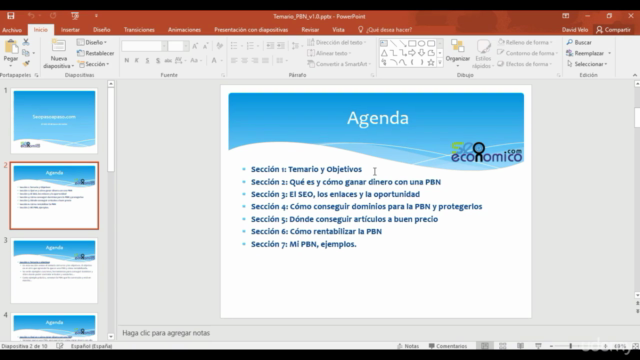Select slide 3 thumbnail in the panel
The height and width of the screenshot is (360, 640).
(54, 270)
